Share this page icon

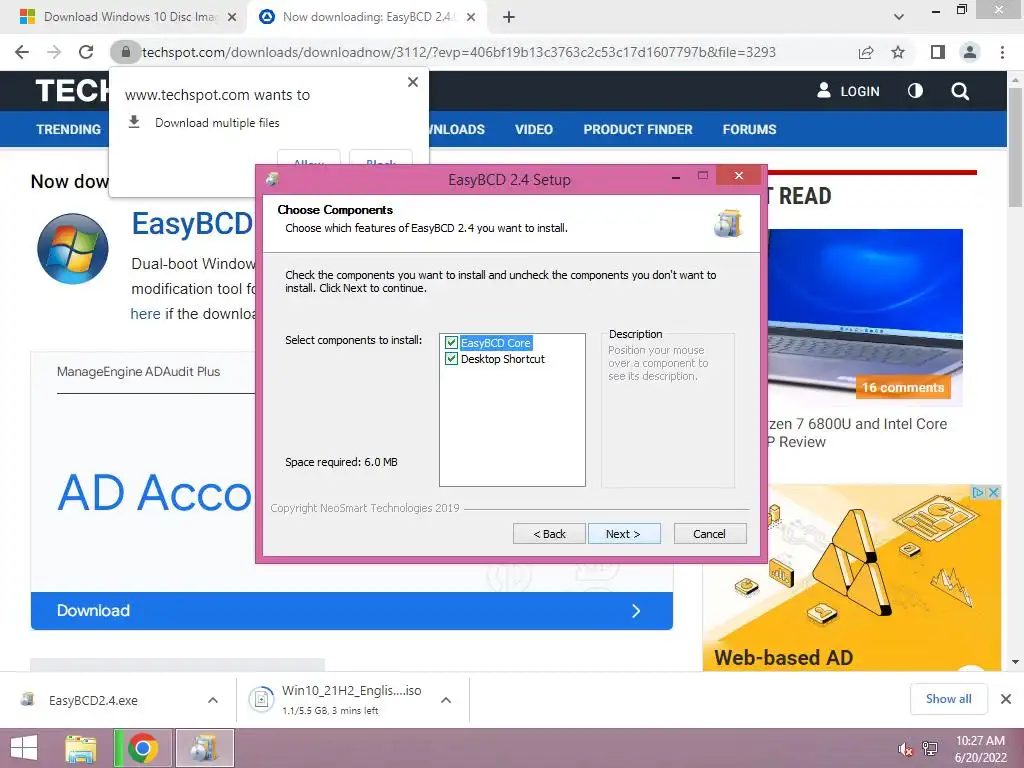866,52
